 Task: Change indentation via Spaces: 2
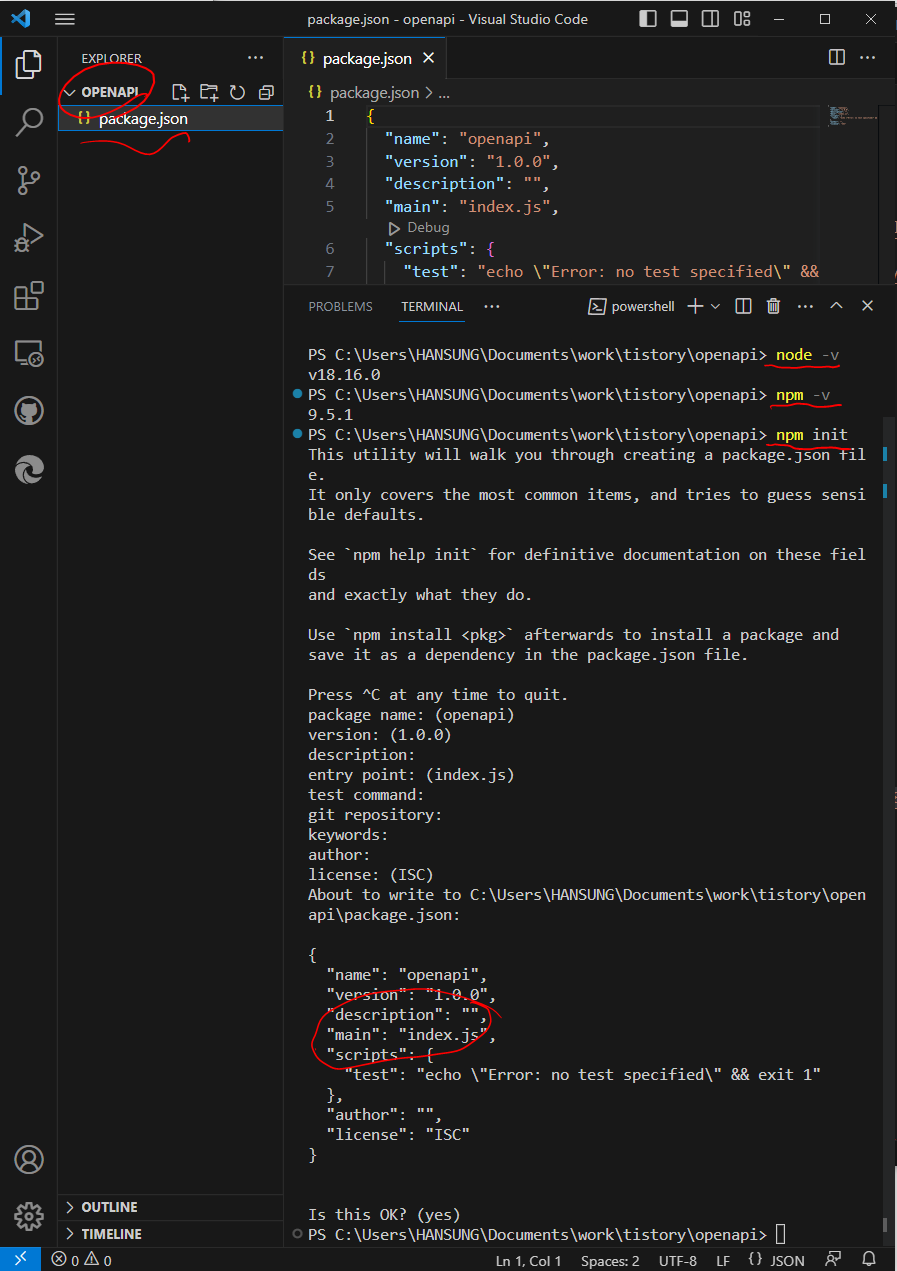610,1260
